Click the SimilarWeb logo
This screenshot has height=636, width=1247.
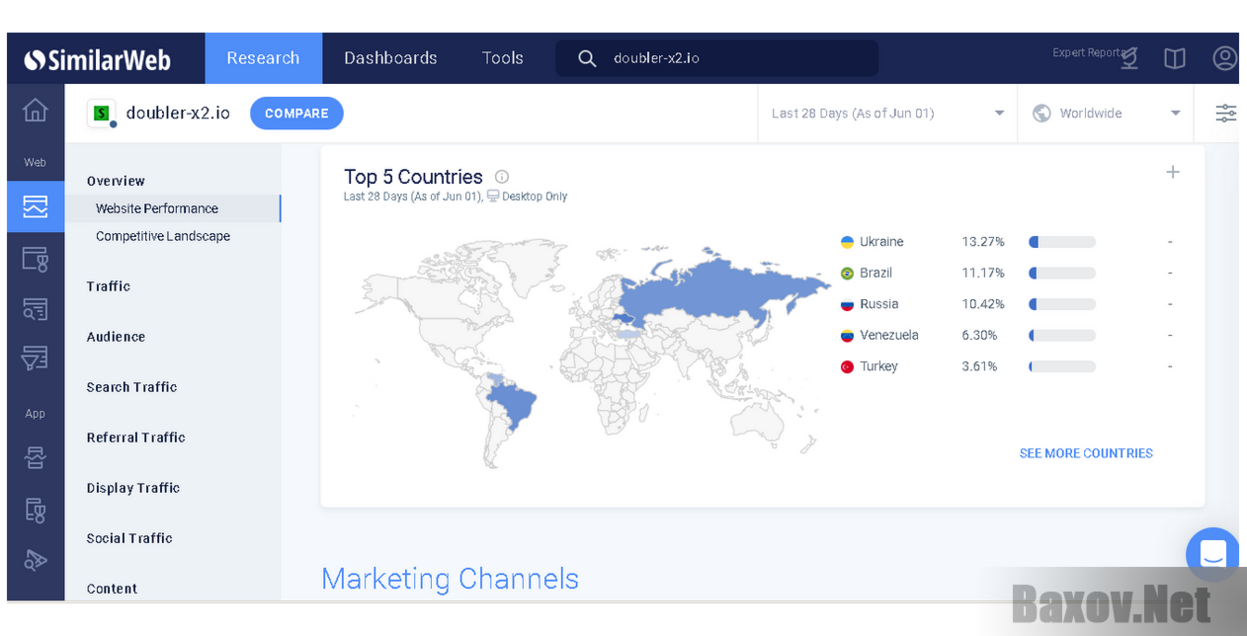pyautogui.click(x=97, y=59)
